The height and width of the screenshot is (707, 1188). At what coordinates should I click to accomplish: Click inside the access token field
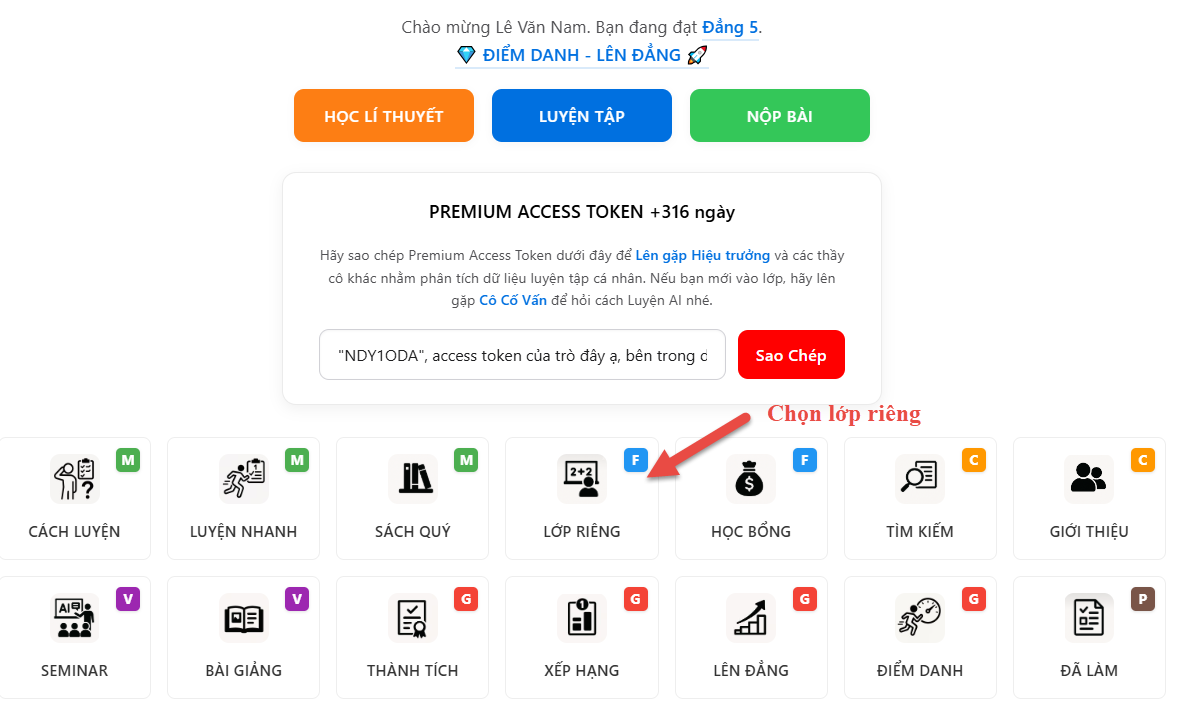point(522,355)
